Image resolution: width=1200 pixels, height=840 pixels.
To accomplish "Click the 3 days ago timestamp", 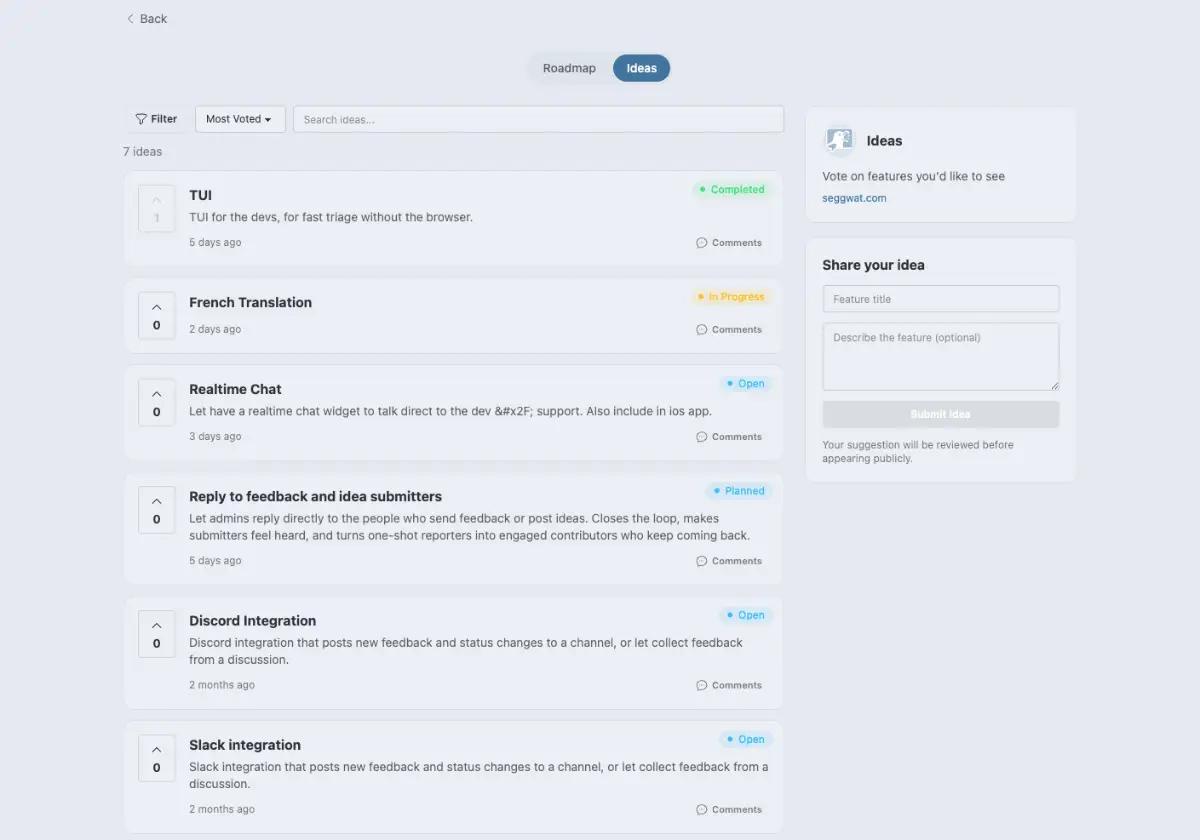I will pos(215,437).
